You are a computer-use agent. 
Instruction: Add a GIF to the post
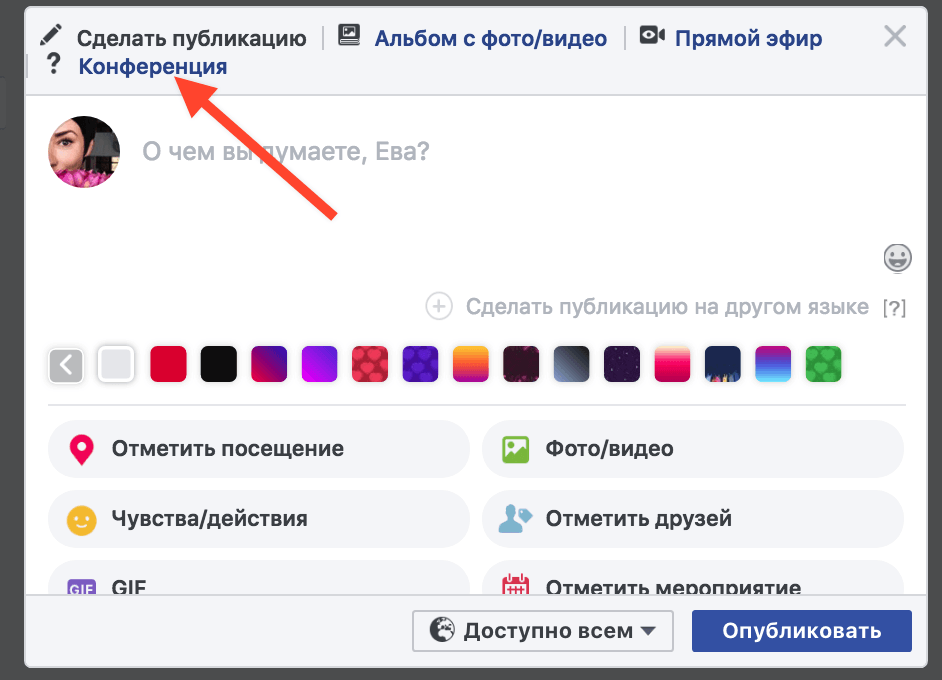[258, 578]
